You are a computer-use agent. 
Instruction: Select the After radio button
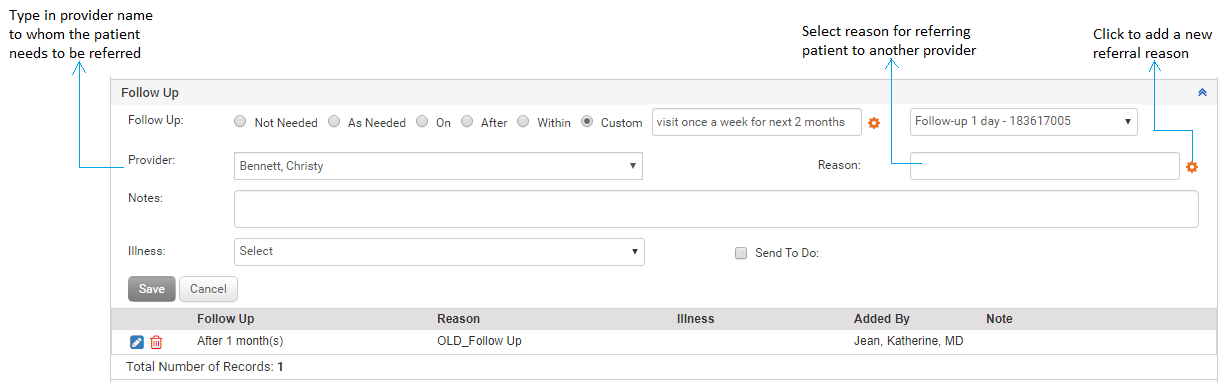click(x=467, y=122)
